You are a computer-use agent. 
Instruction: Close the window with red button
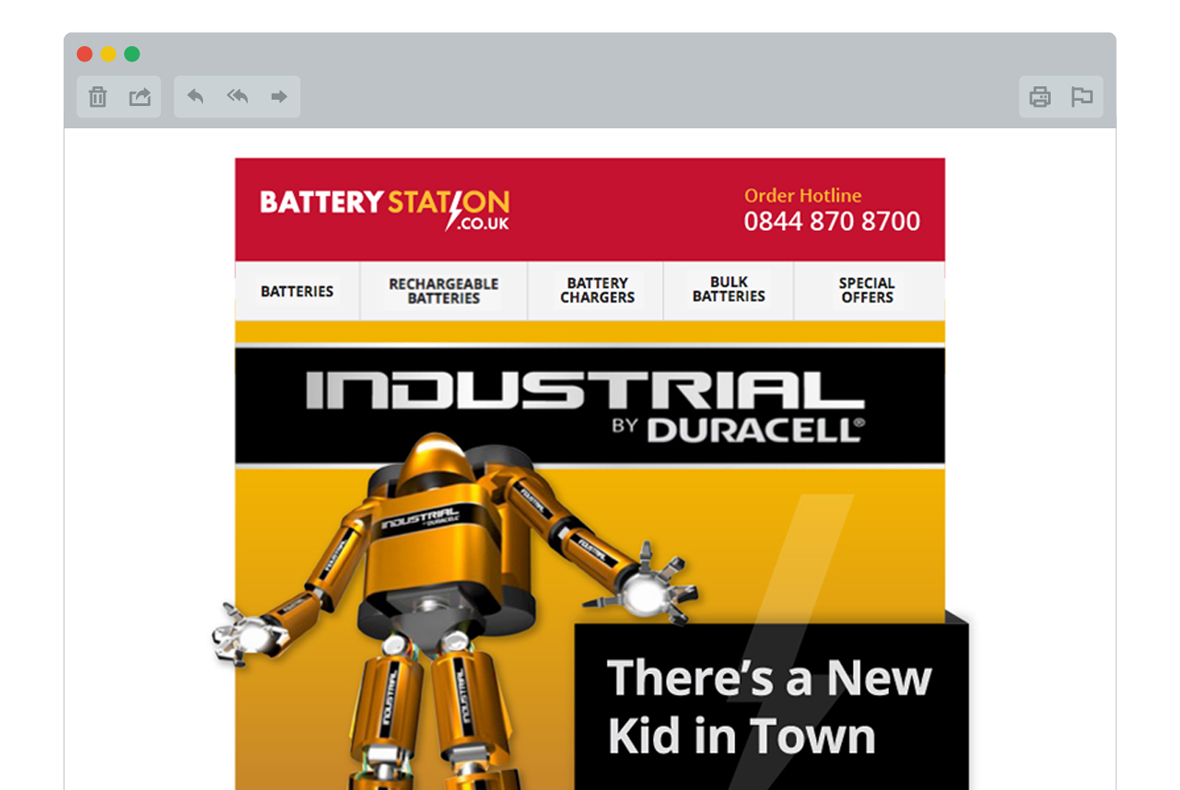(x=85, y=54)
